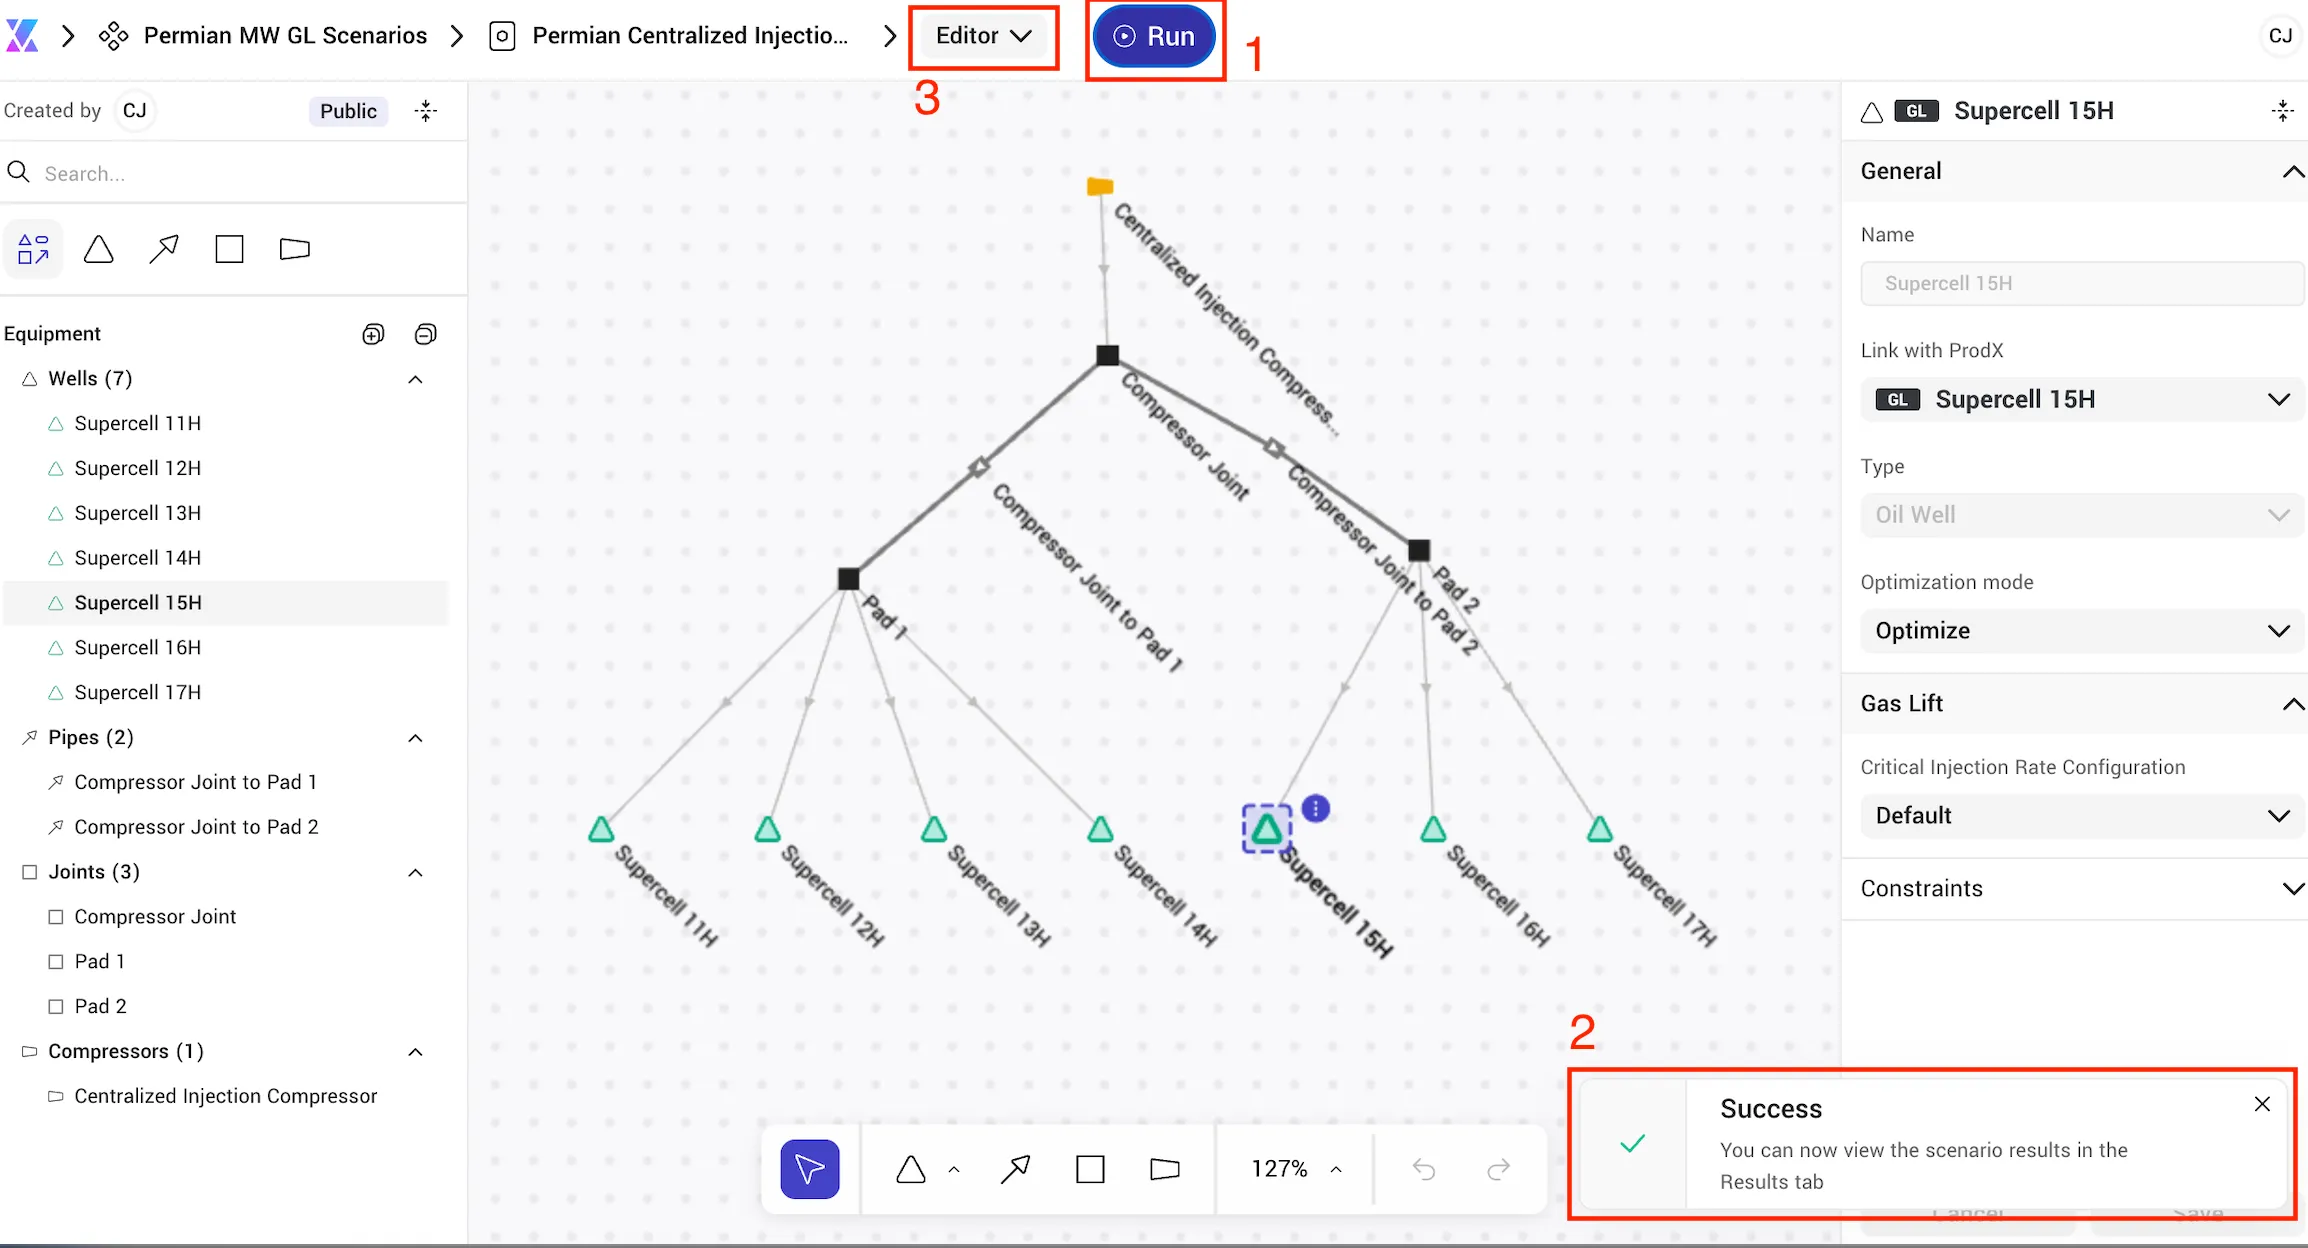Collapse the Joints (3) group
The image size is (2308, 1248).
click(416, 873)
